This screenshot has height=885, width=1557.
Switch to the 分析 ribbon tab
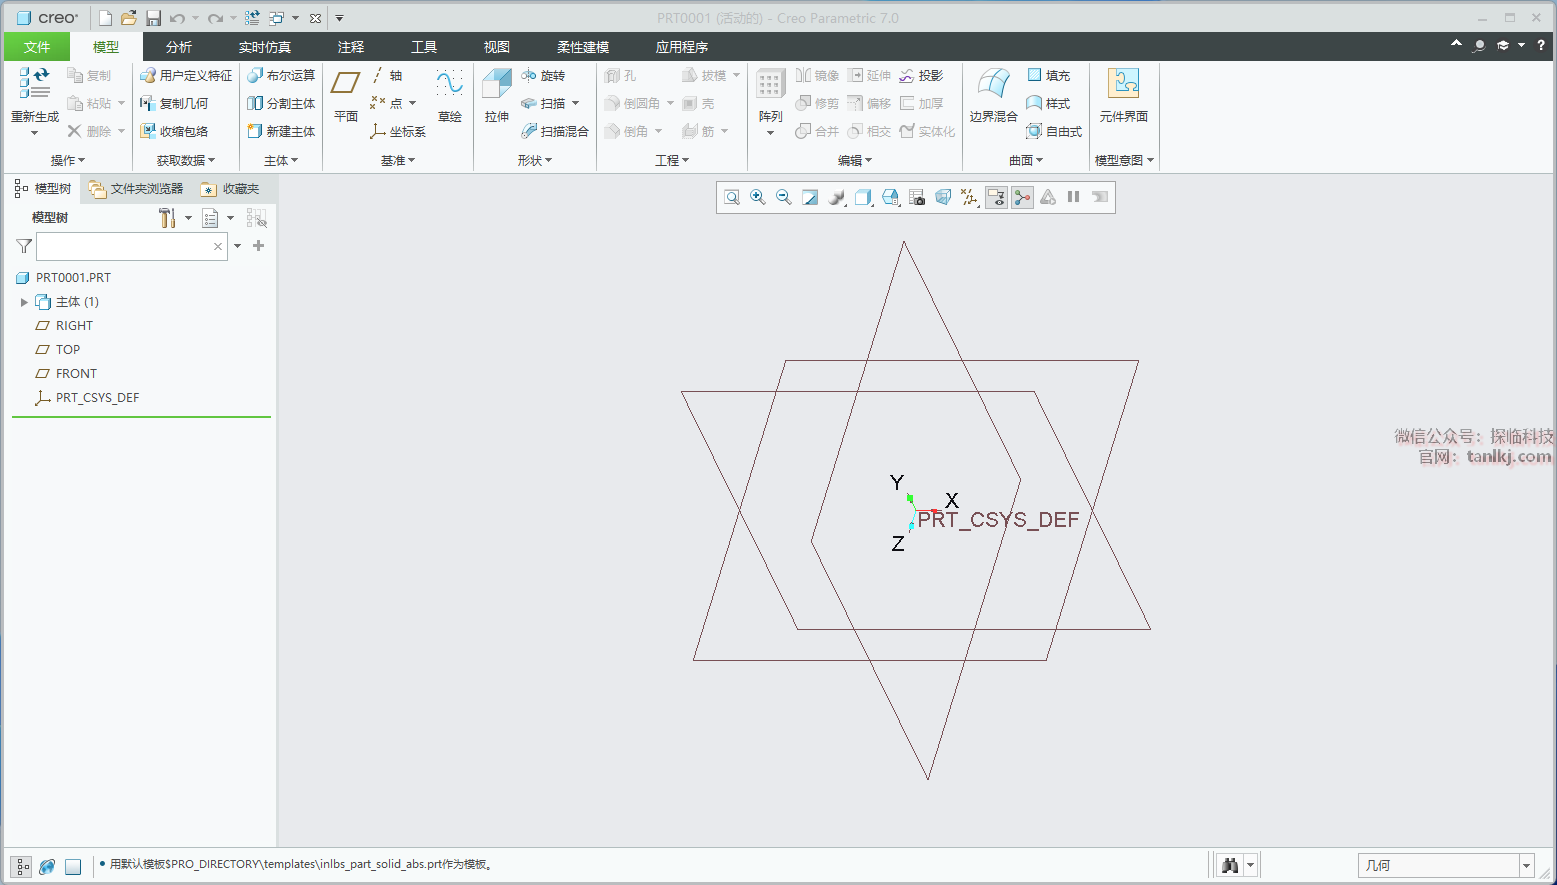coord(179,47)
